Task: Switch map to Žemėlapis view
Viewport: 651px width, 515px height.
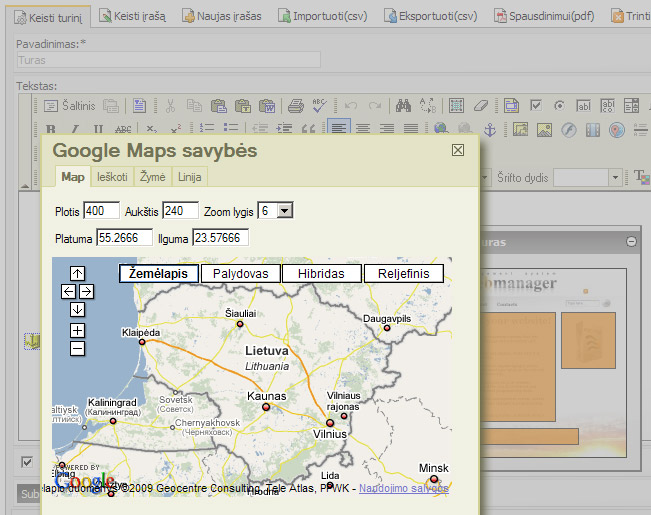Action: [159, 274]
